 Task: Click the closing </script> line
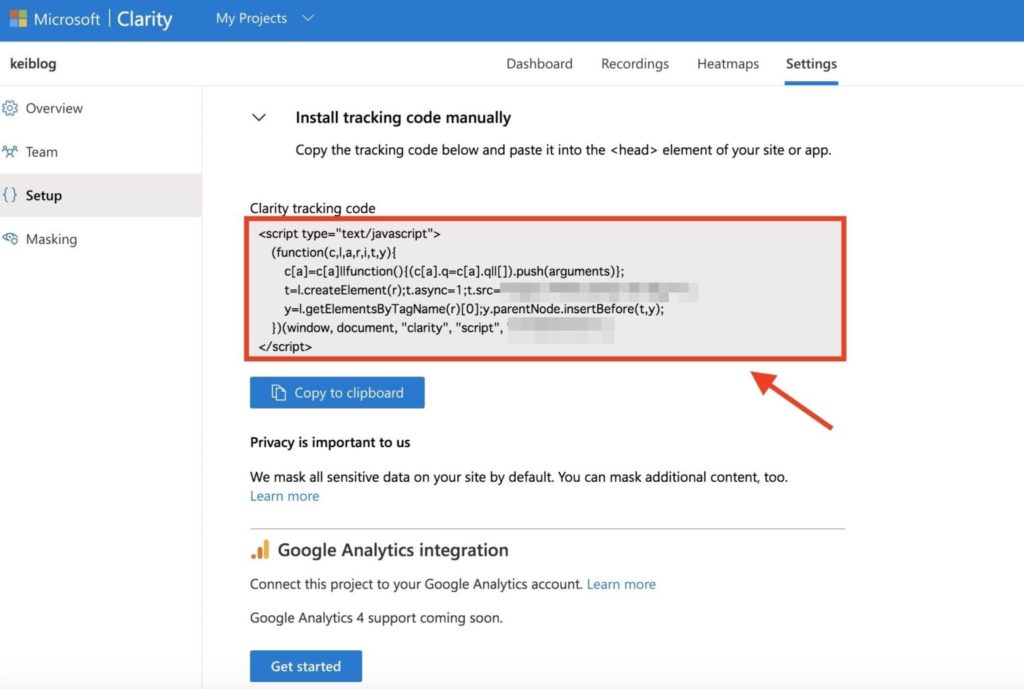(x=285, y=346)
